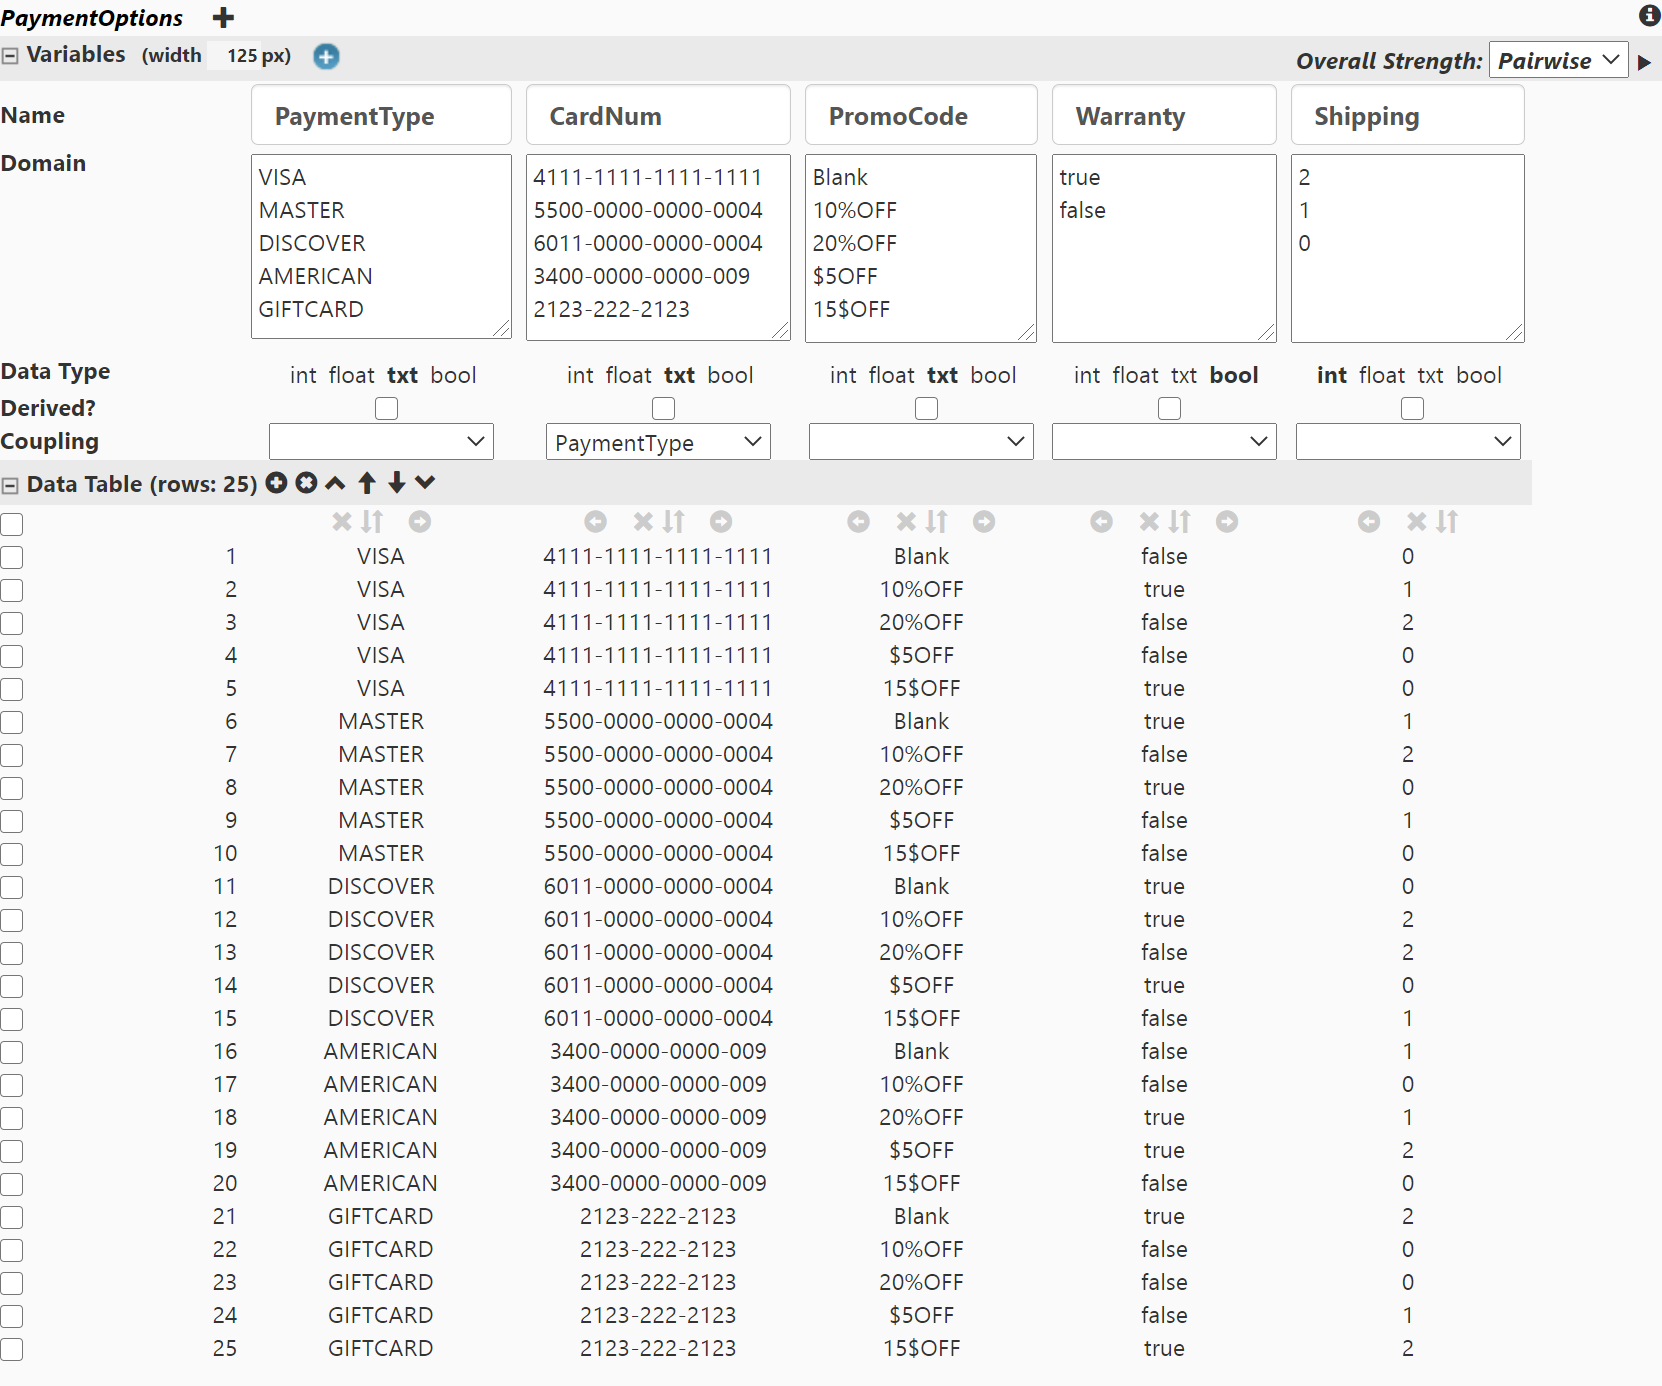The width and height of the screenshot is (1662, 1386).
Task: Choose bool data type for PromoCode
Action: pos(993,375)
